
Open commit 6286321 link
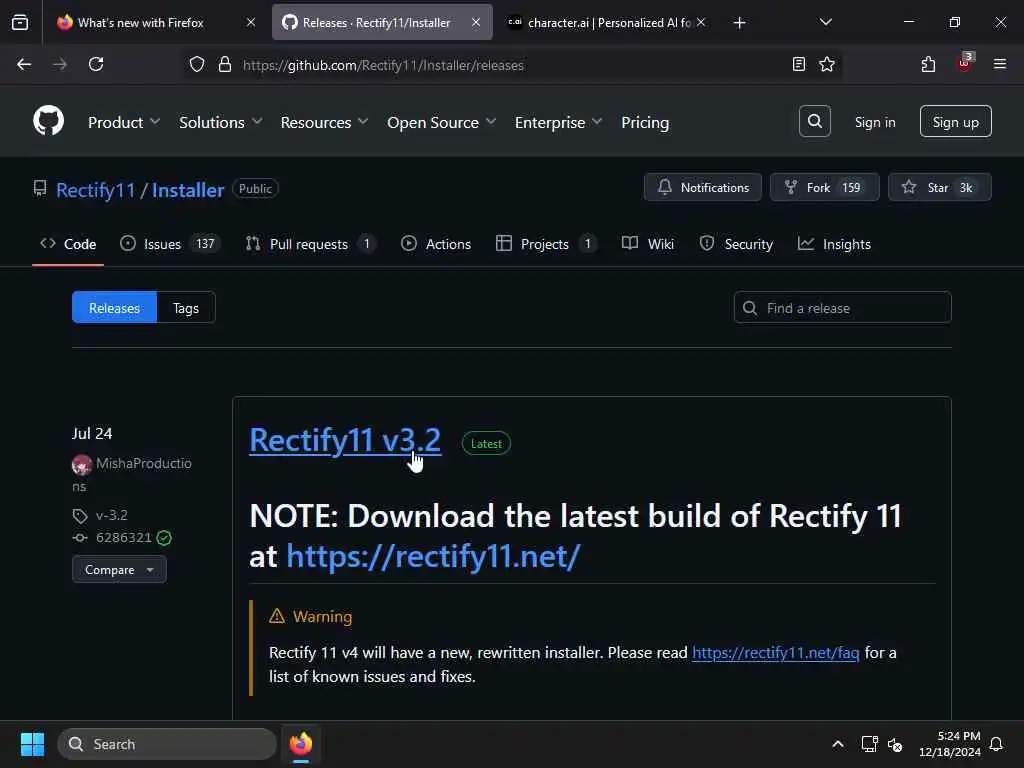pyautogui.click(x=123, y=537)
